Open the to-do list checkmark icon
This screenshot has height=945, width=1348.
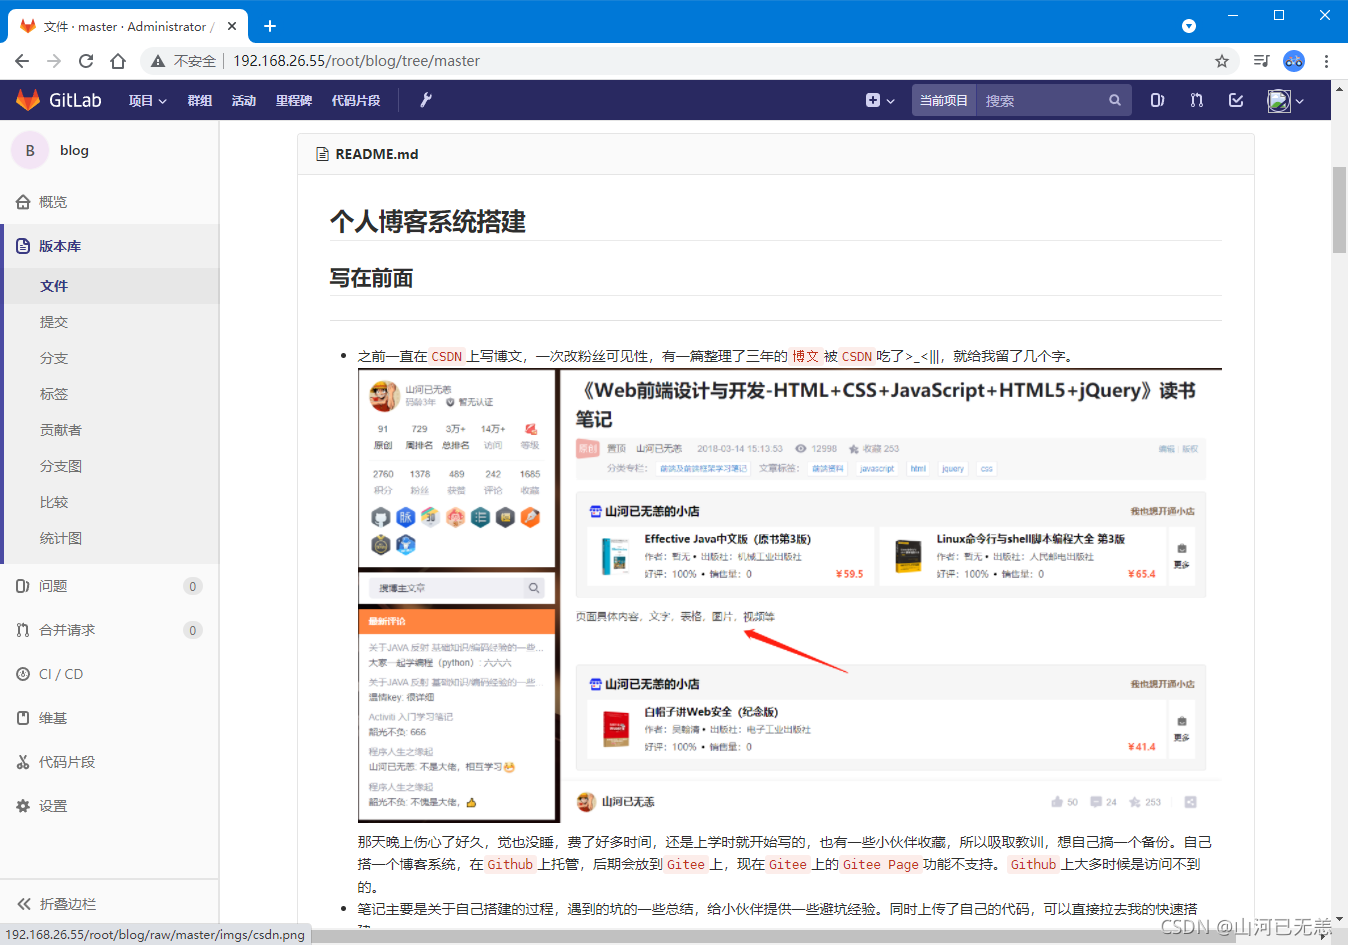[x=1236, y=100]
